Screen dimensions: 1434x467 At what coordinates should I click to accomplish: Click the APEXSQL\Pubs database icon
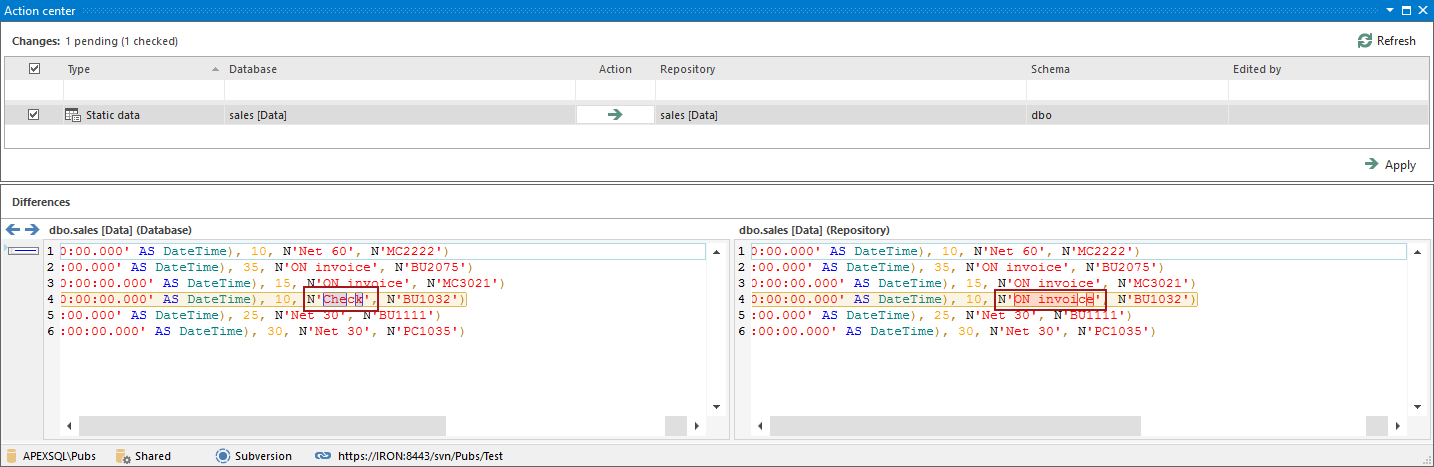12,456
